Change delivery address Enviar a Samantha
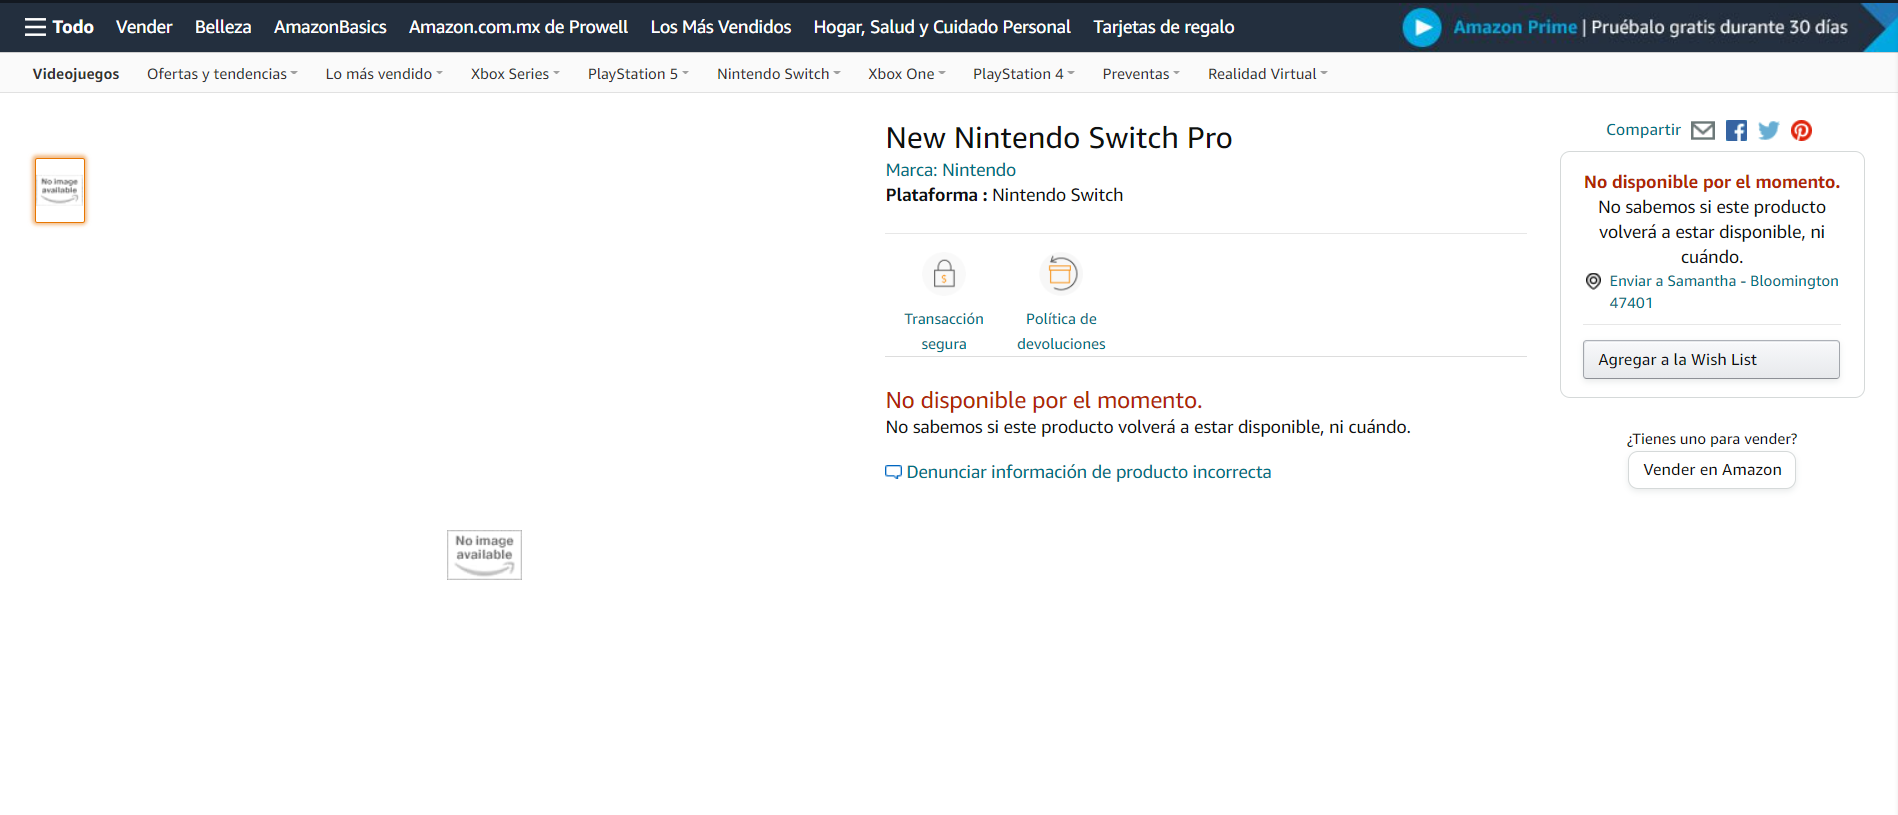This screenshot has height=815, width=1898. tap(1724, 292)
